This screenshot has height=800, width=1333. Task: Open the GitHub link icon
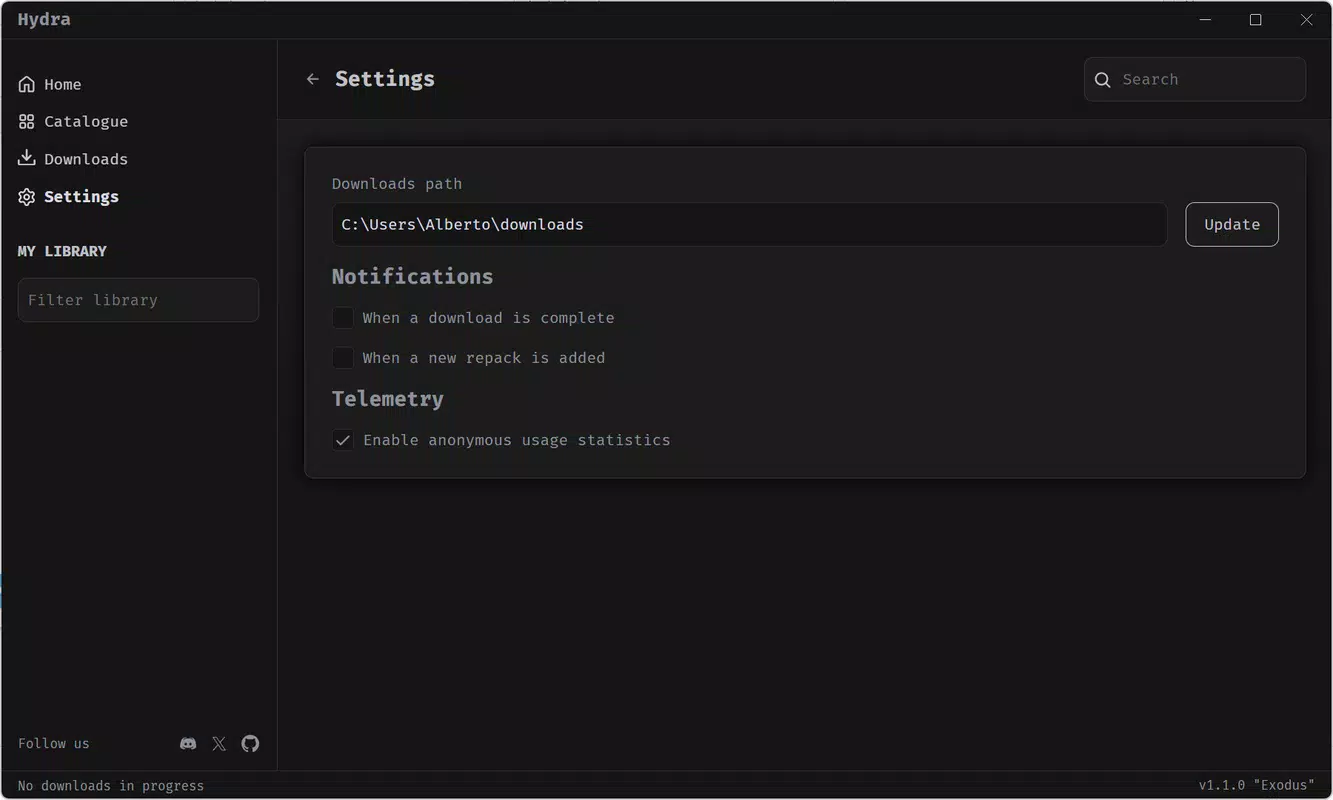click(x=250, y=744)
